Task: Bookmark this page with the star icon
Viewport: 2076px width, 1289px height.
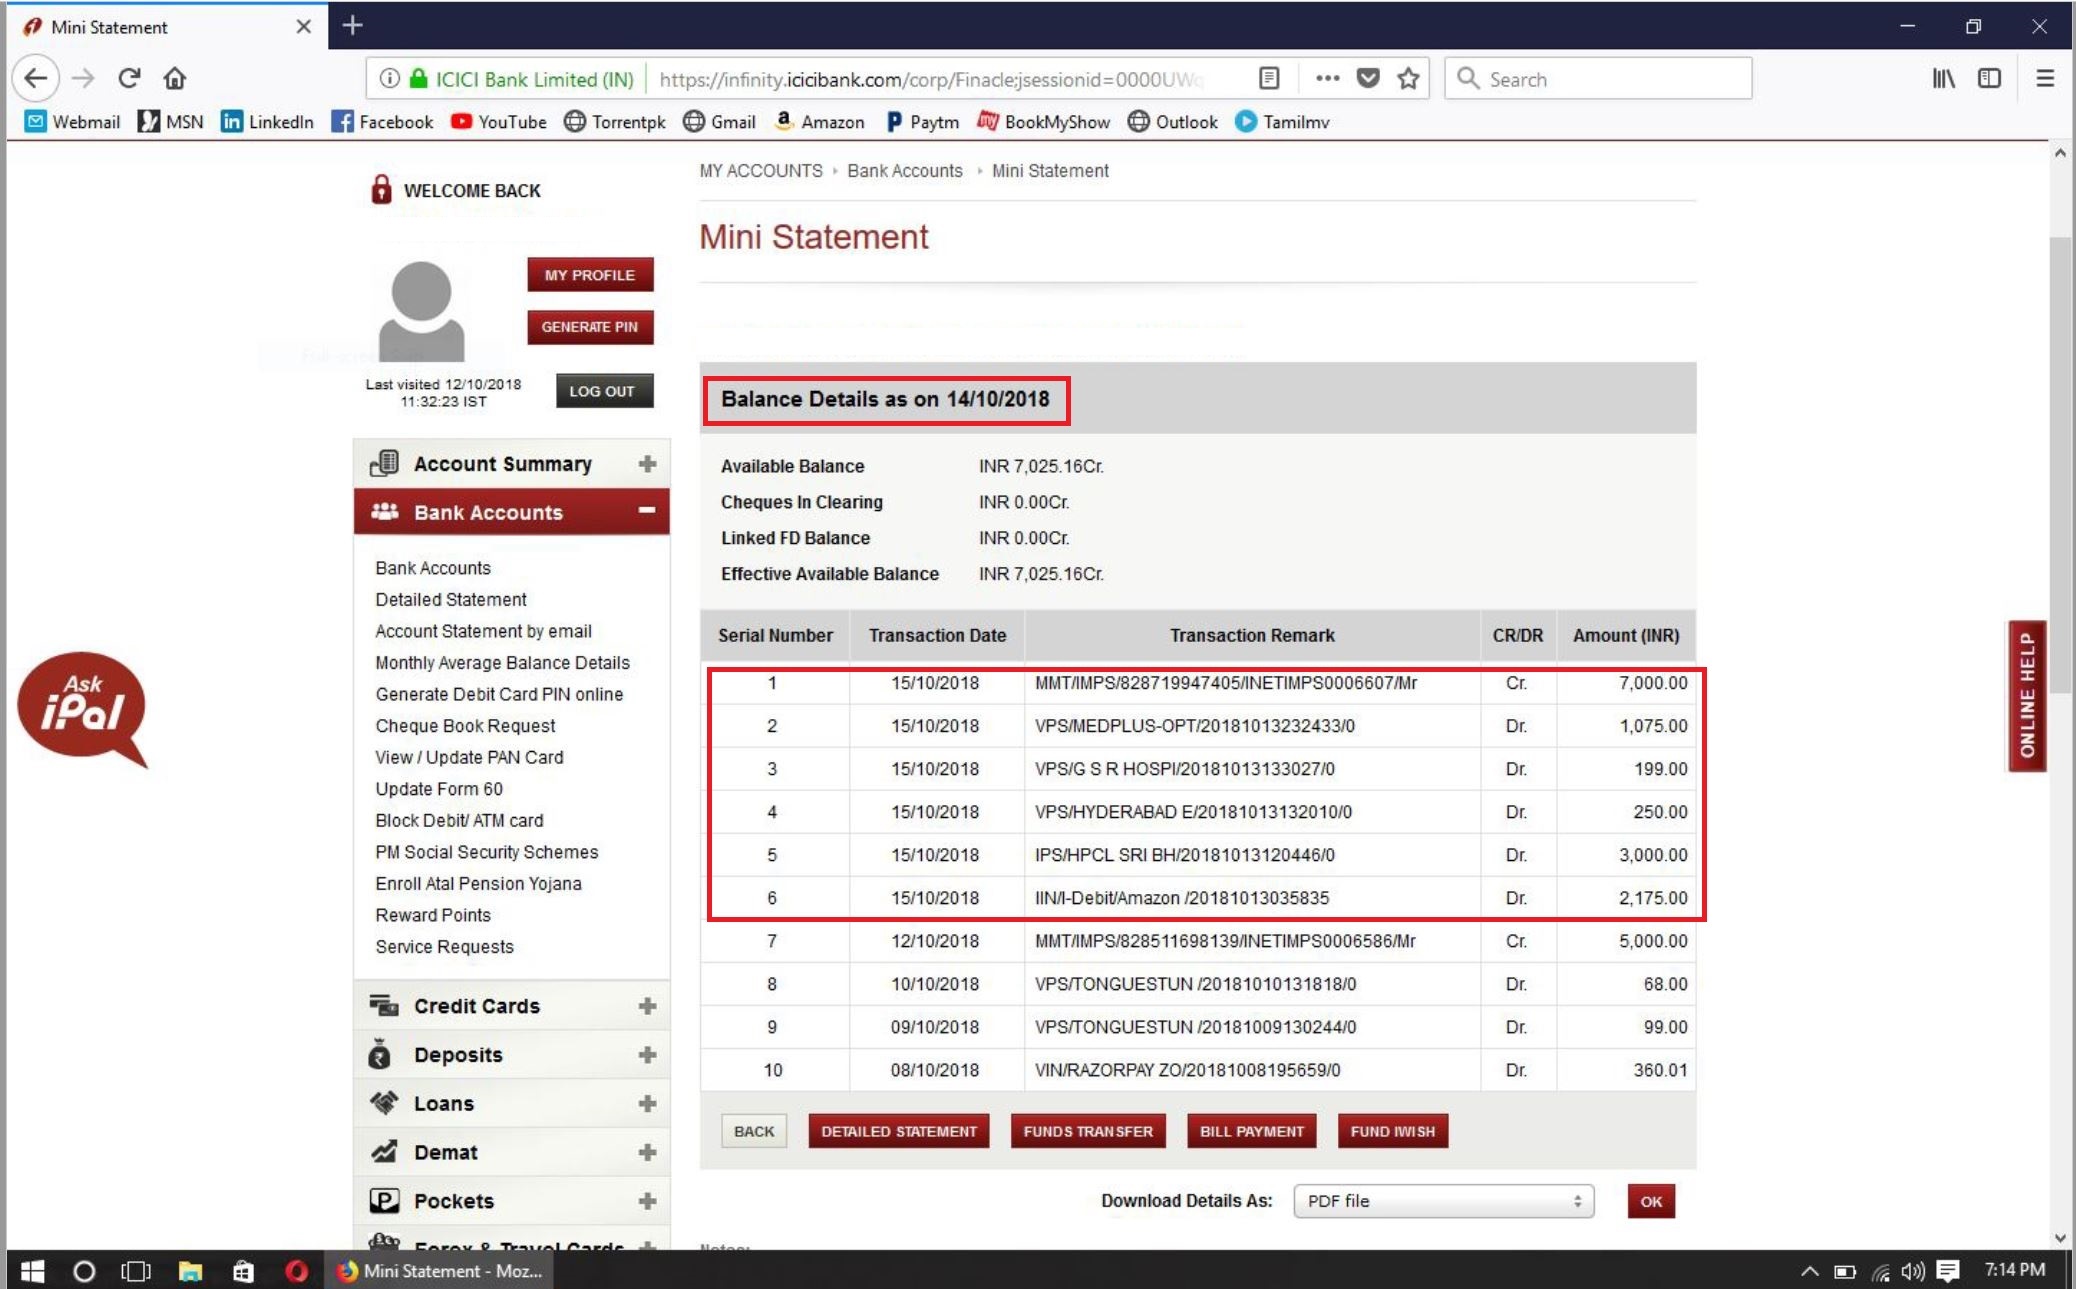Action: (x=1408, y=78)
